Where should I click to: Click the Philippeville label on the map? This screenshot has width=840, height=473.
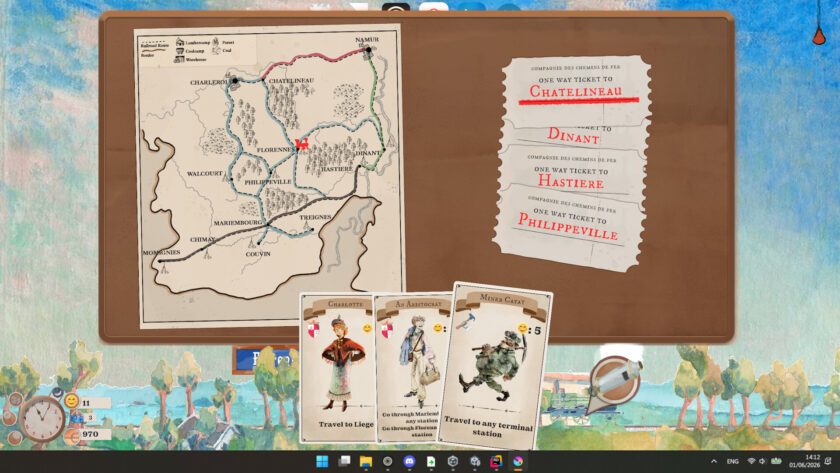(x=268, y=182)
